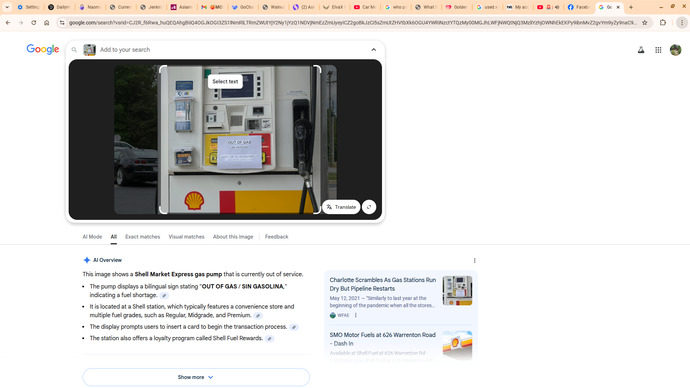Screen dimensions: 690x388
Task: Click the Select text button on image
Action: tap(225, 81)
